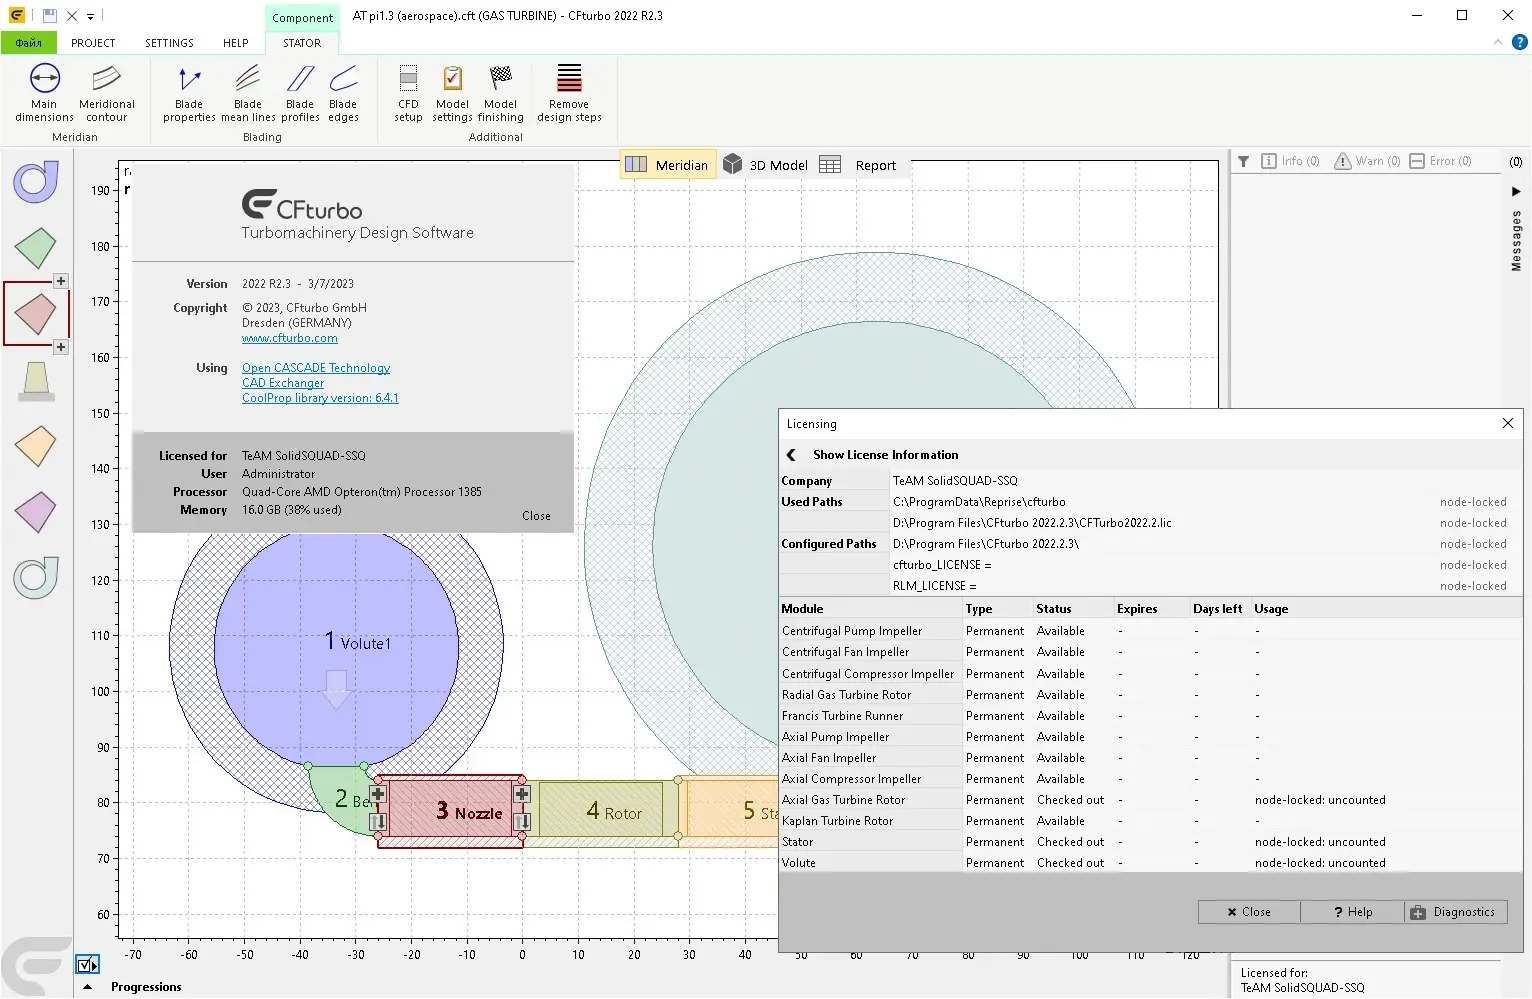Switch to Report view
1532x999 pixels.
click(x=858, y=165)
